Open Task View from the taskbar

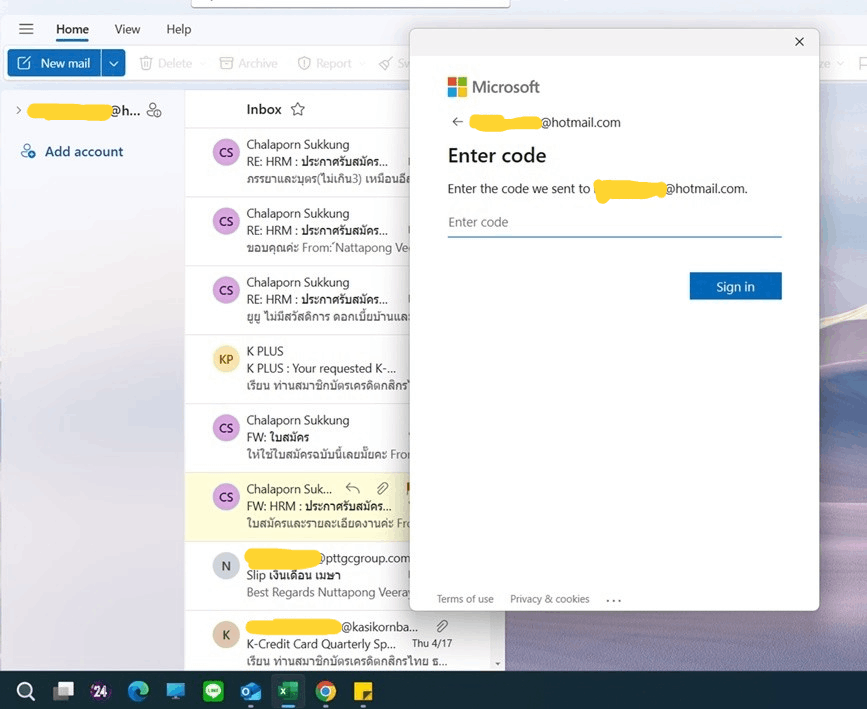tap(63, 691)
